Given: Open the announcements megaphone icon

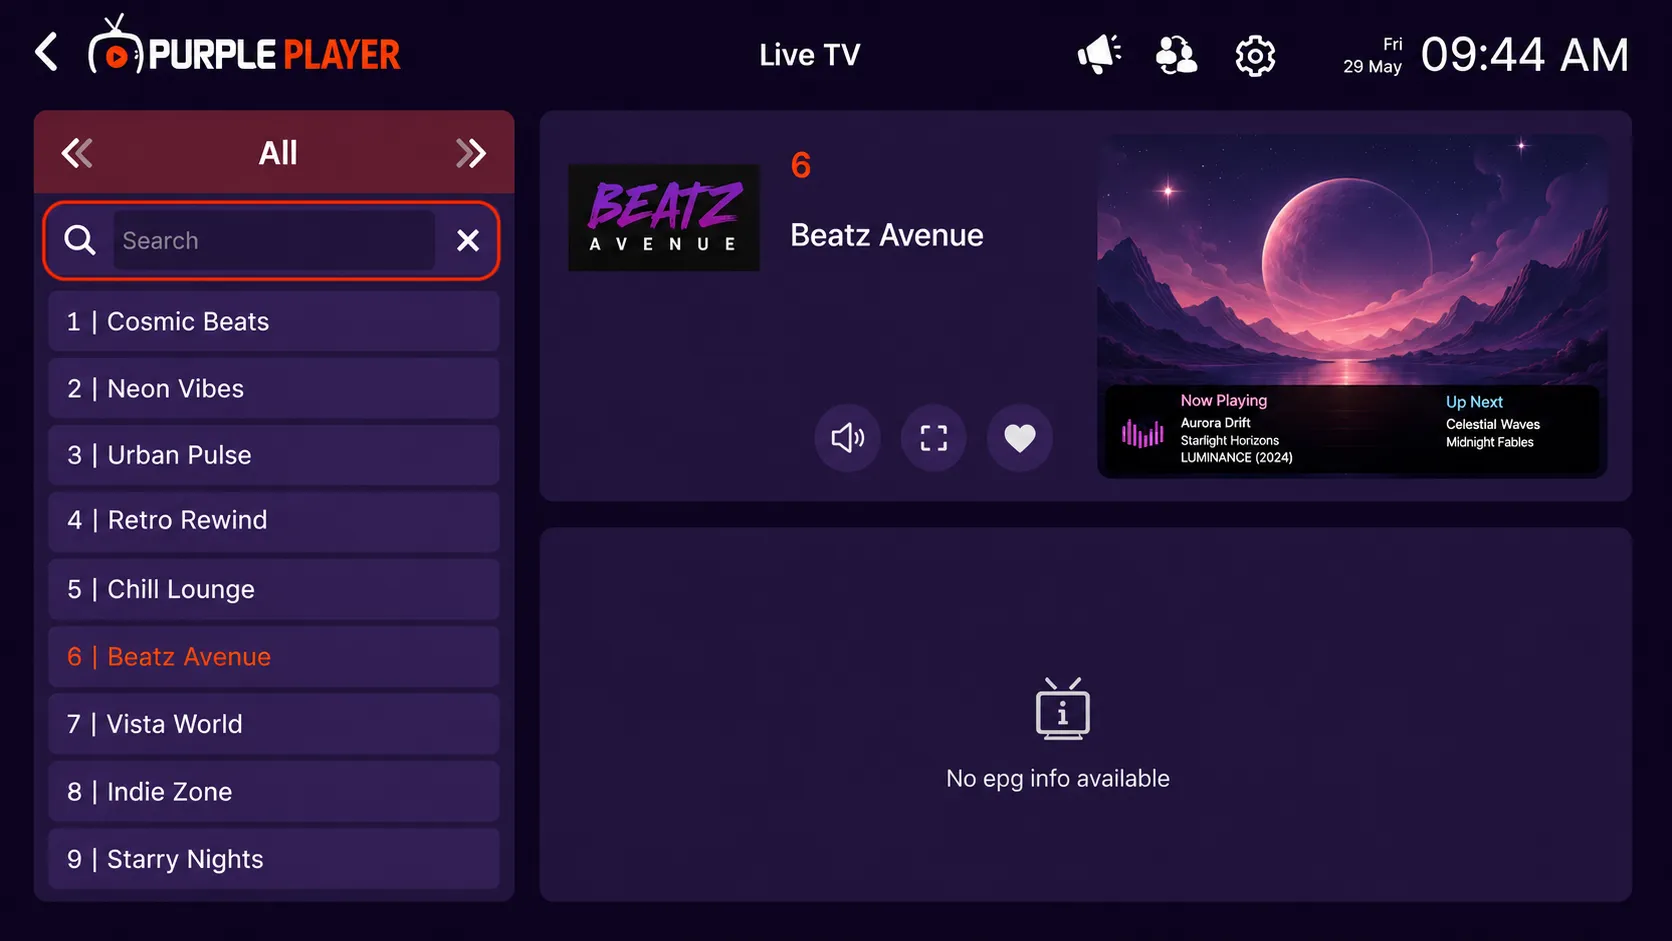Looking at the screenshot, I should (x=1099, y=54).
